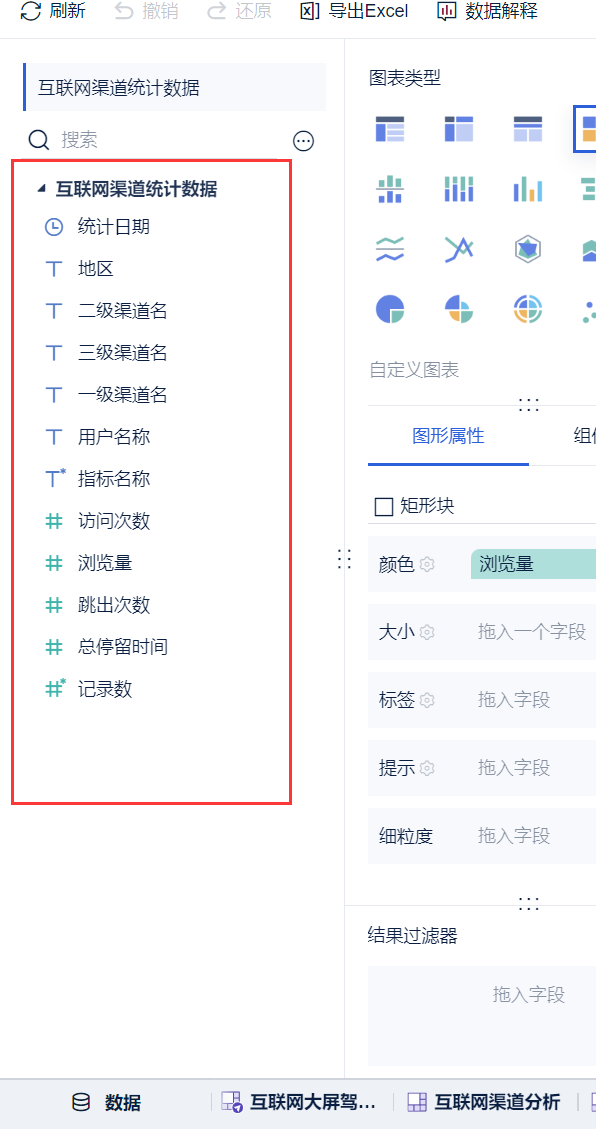This screenshot has height=1129, width=596.
Task: Click the 细粒度 拖入字段 drop area
Action: [533, 836]
